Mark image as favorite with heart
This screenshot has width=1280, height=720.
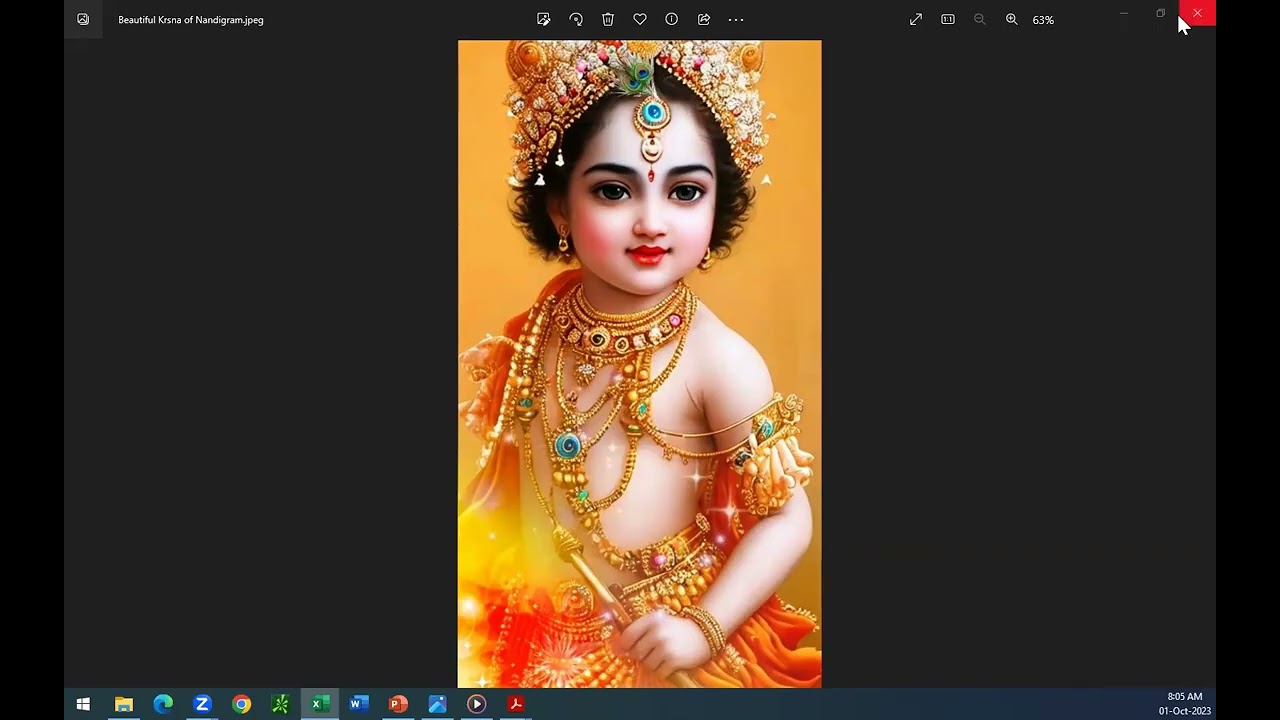(x=640, y=19)
